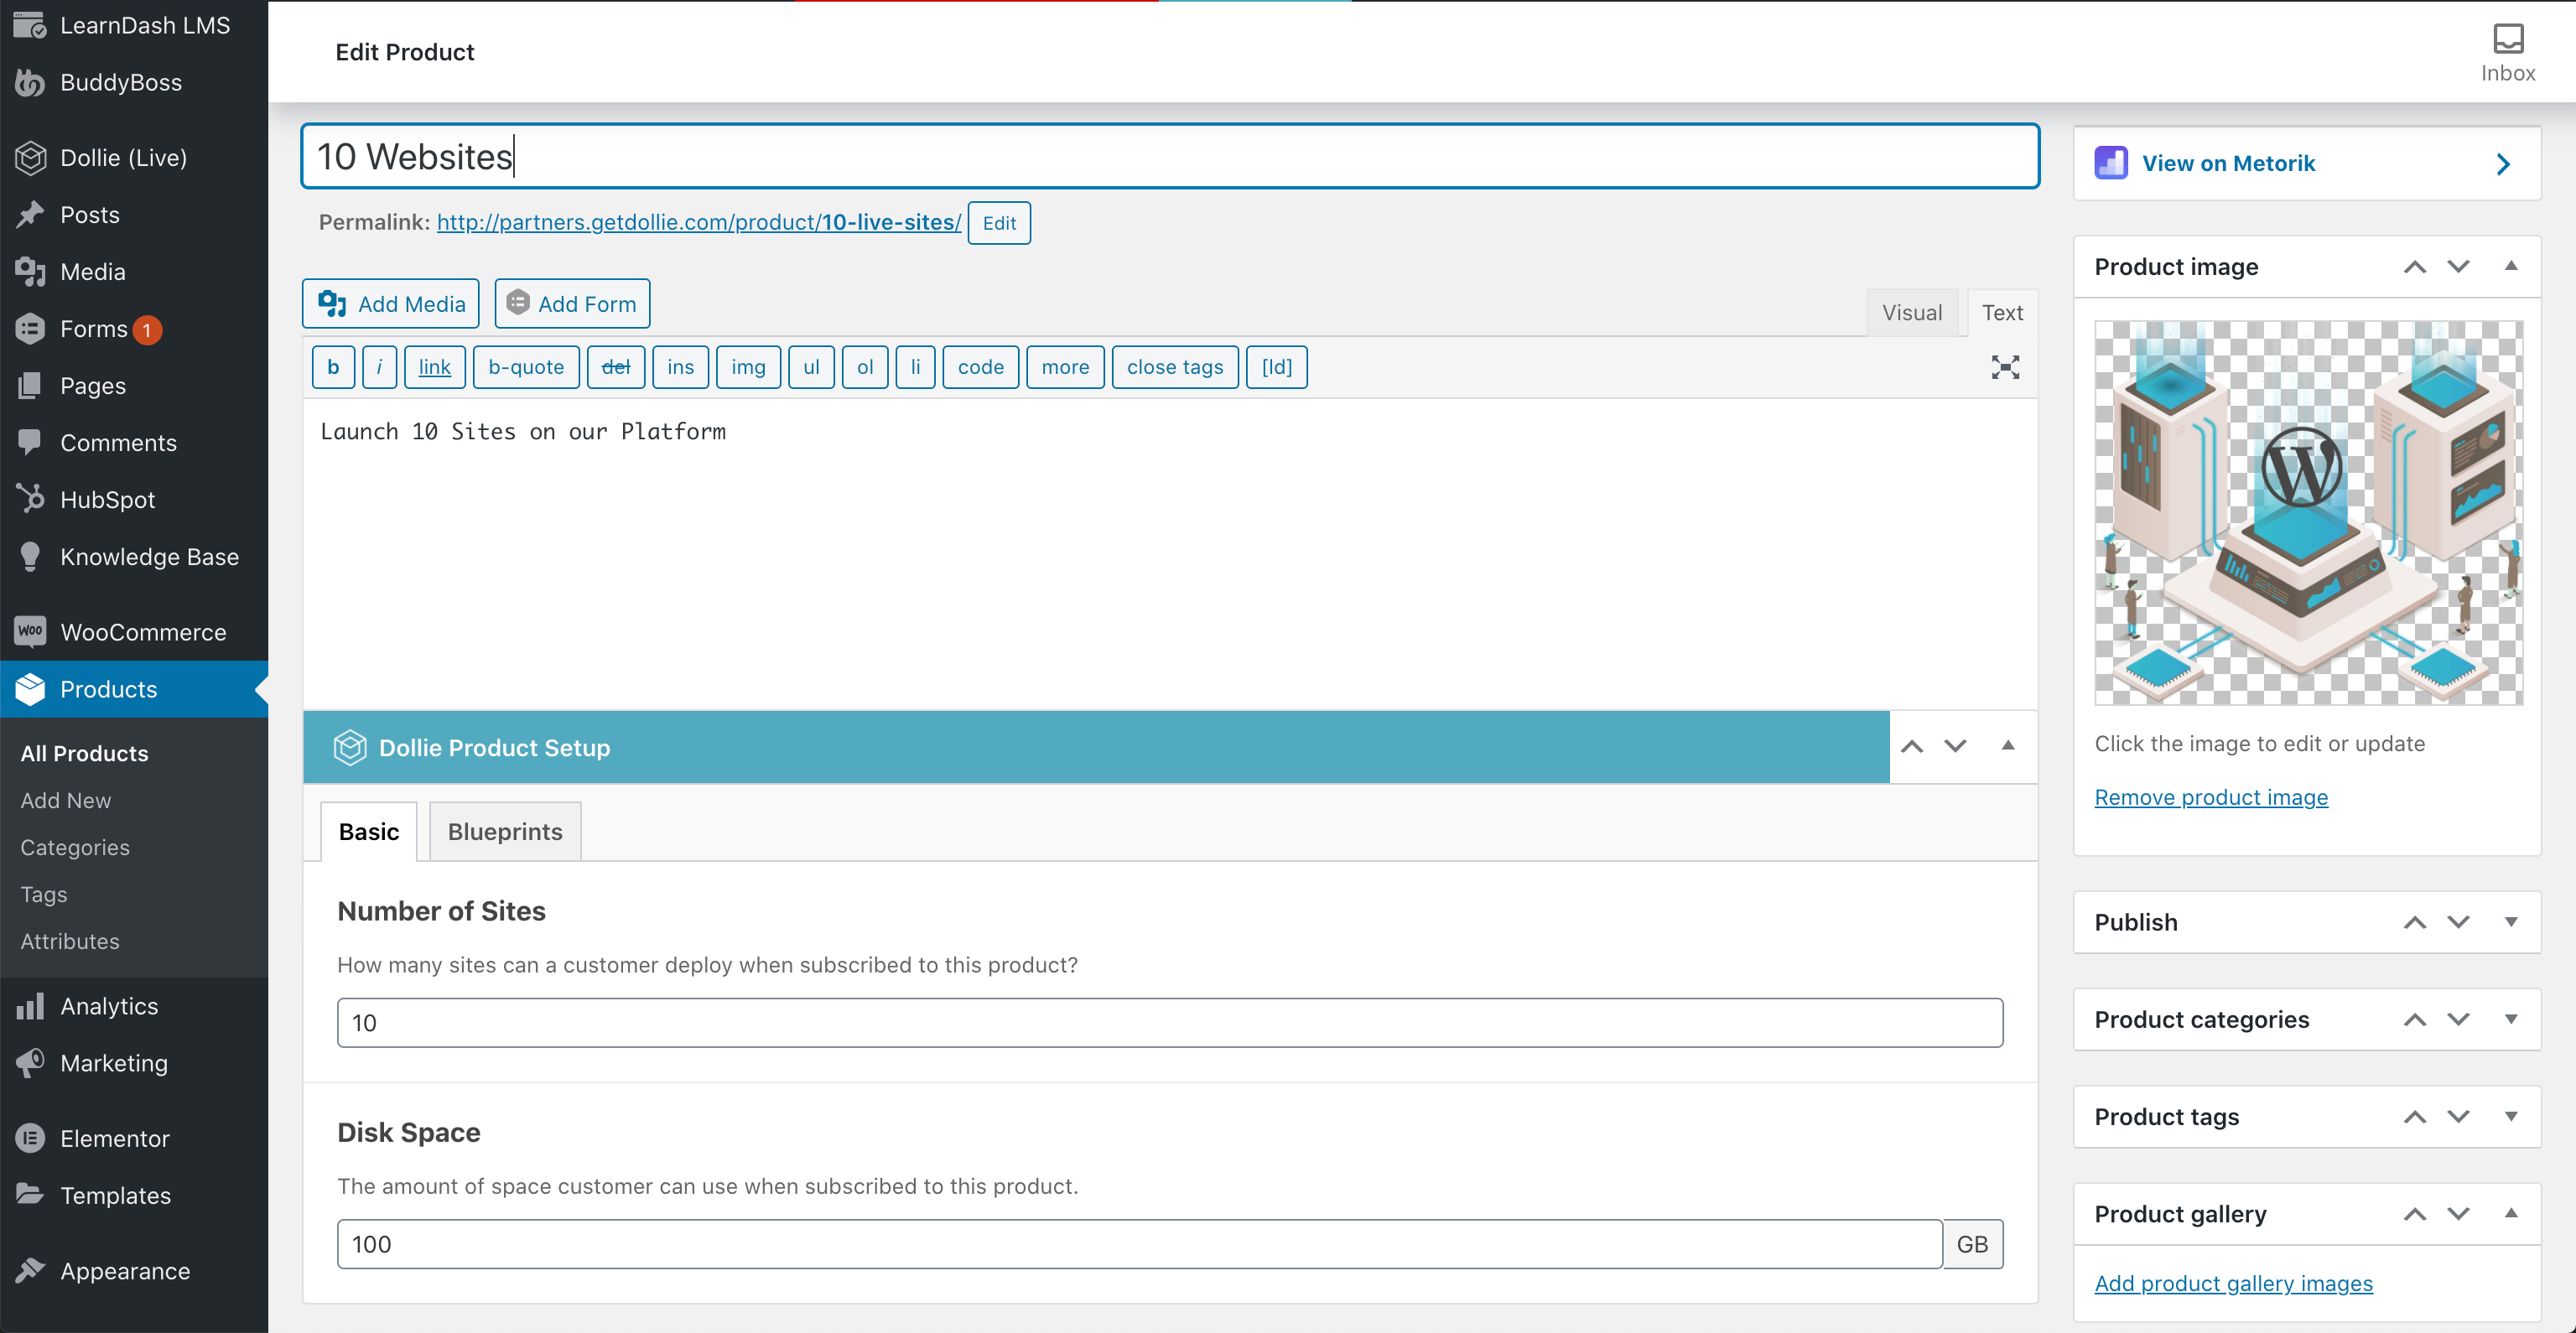The width and height of the screenshot is (2576, 1333).
Task: Edit the product permalink
Action: point(998,222)
